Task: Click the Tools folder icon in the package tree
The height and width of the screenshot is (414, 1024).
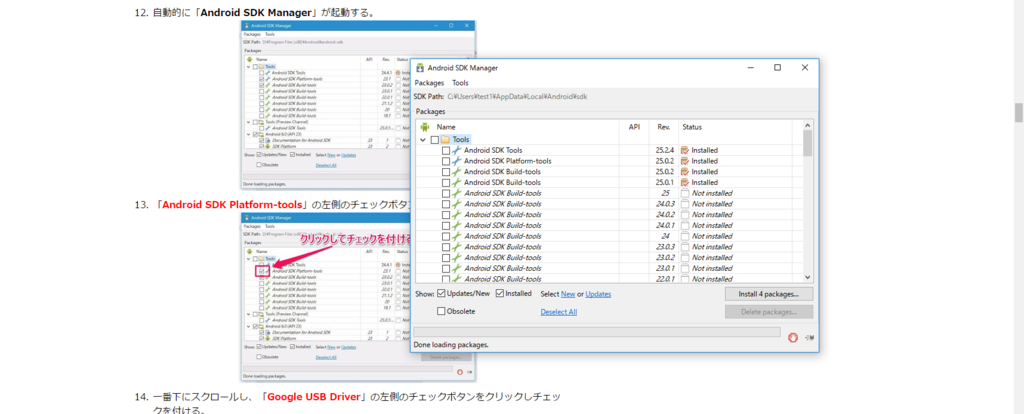Action: [x=445, y=139]
